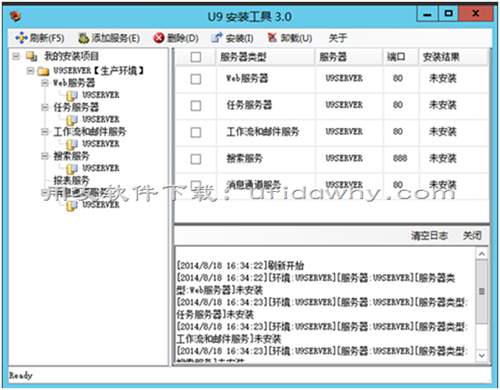Viewport: 500px width, 390px height.
Task: Select Web服务器 label in the left tree
Action: [x=74, y=83]
